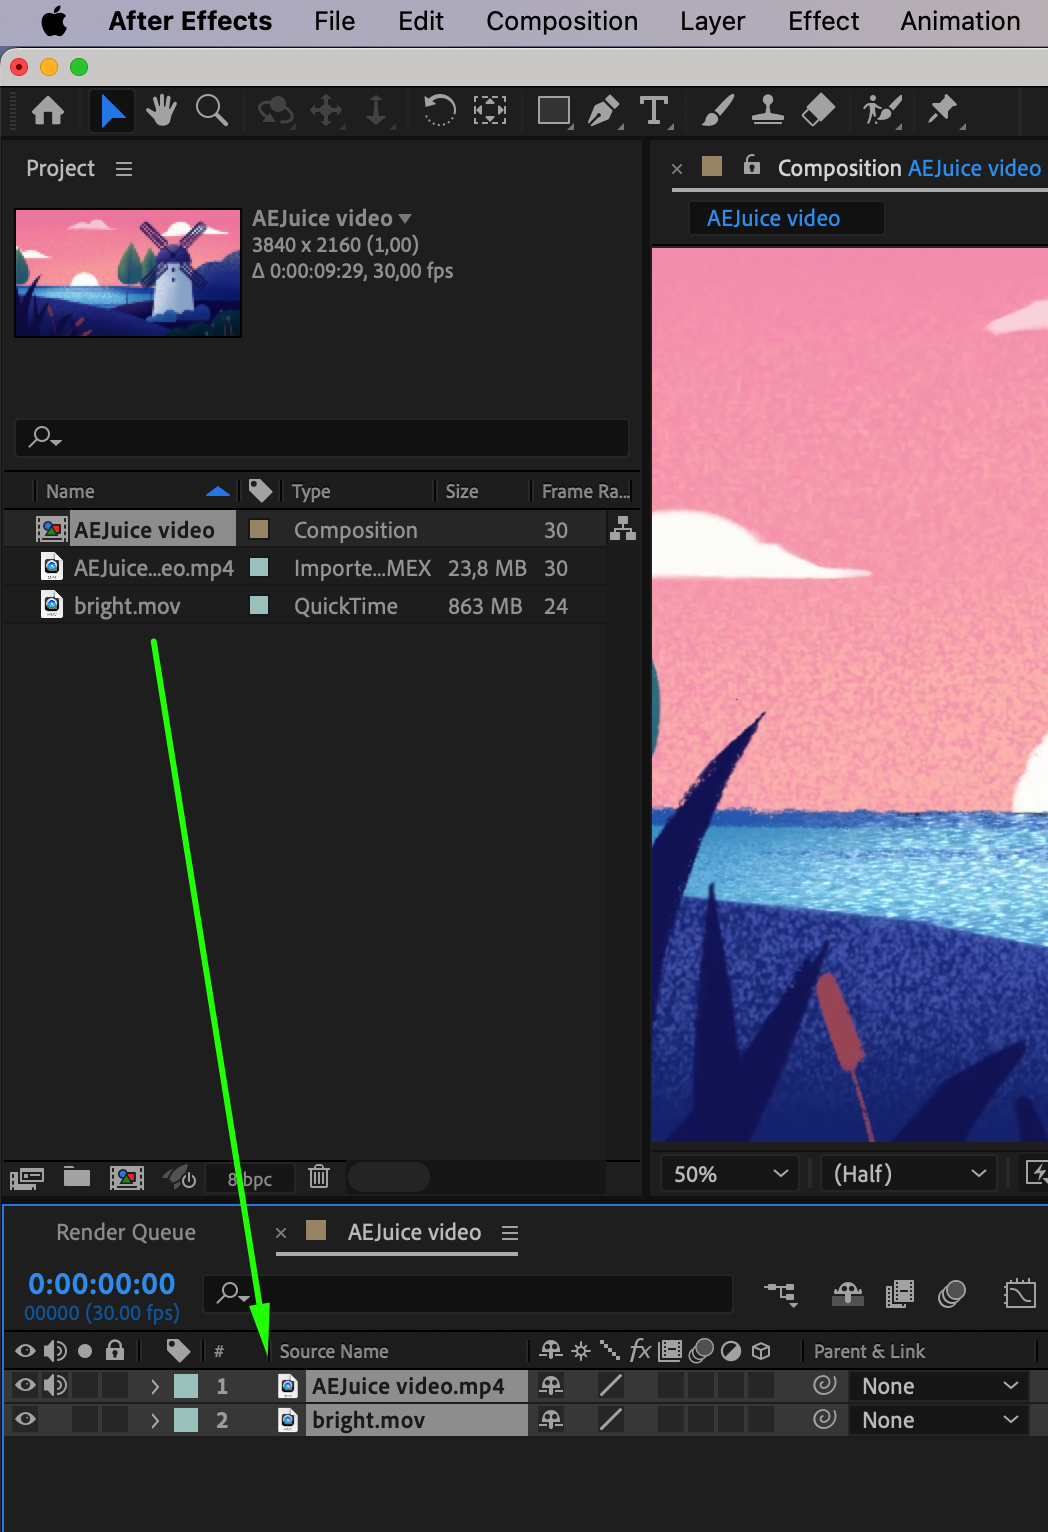
Task: Open Parent dropdown for AEJuice video.mp4 layer
Action: coord(939,1386)
